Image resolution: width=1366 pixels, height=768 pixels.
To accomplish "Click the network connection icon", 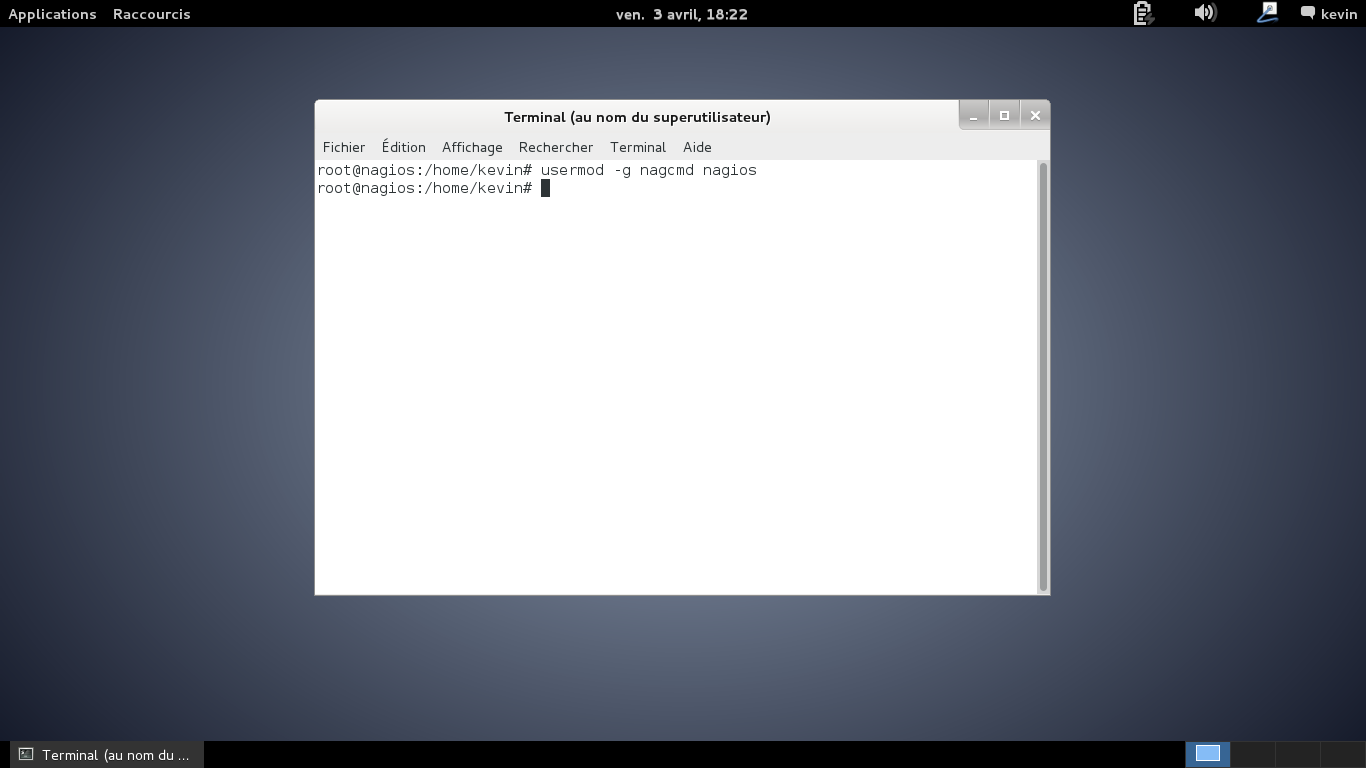I will pos(1267,13).
